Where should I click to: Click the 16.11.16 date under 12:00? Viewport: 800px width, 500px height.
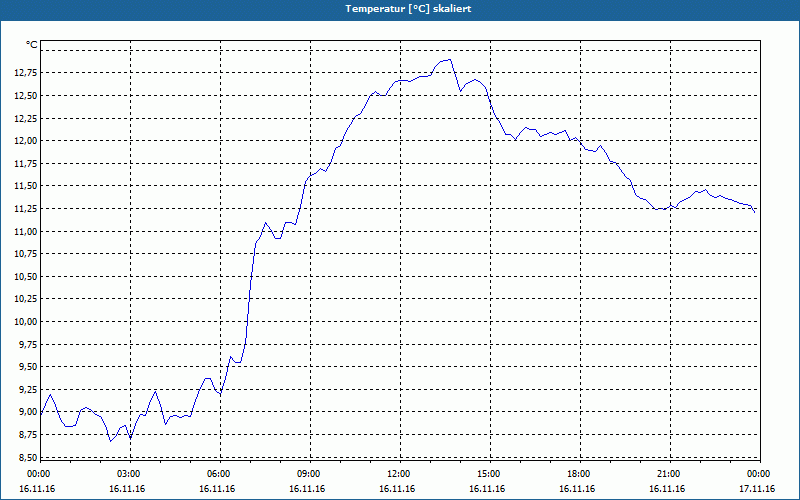[x=397, y=489]
